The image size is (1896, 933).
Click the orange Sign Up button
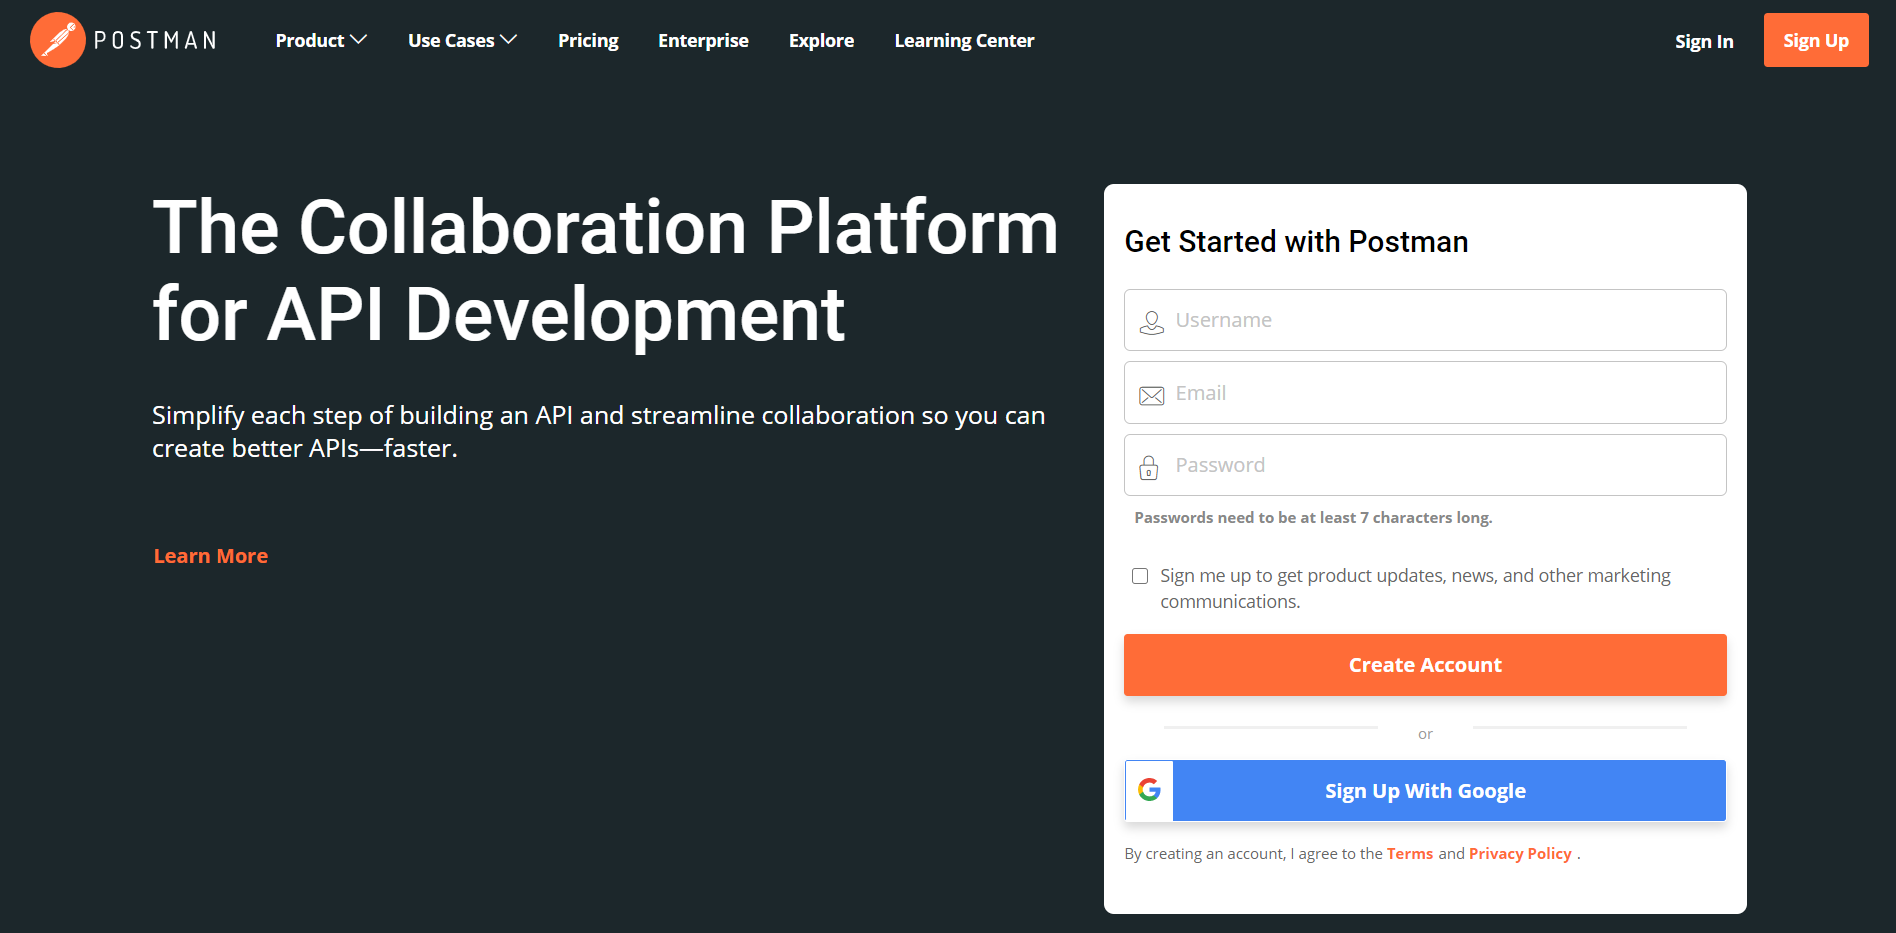[x=1815, y=40]
